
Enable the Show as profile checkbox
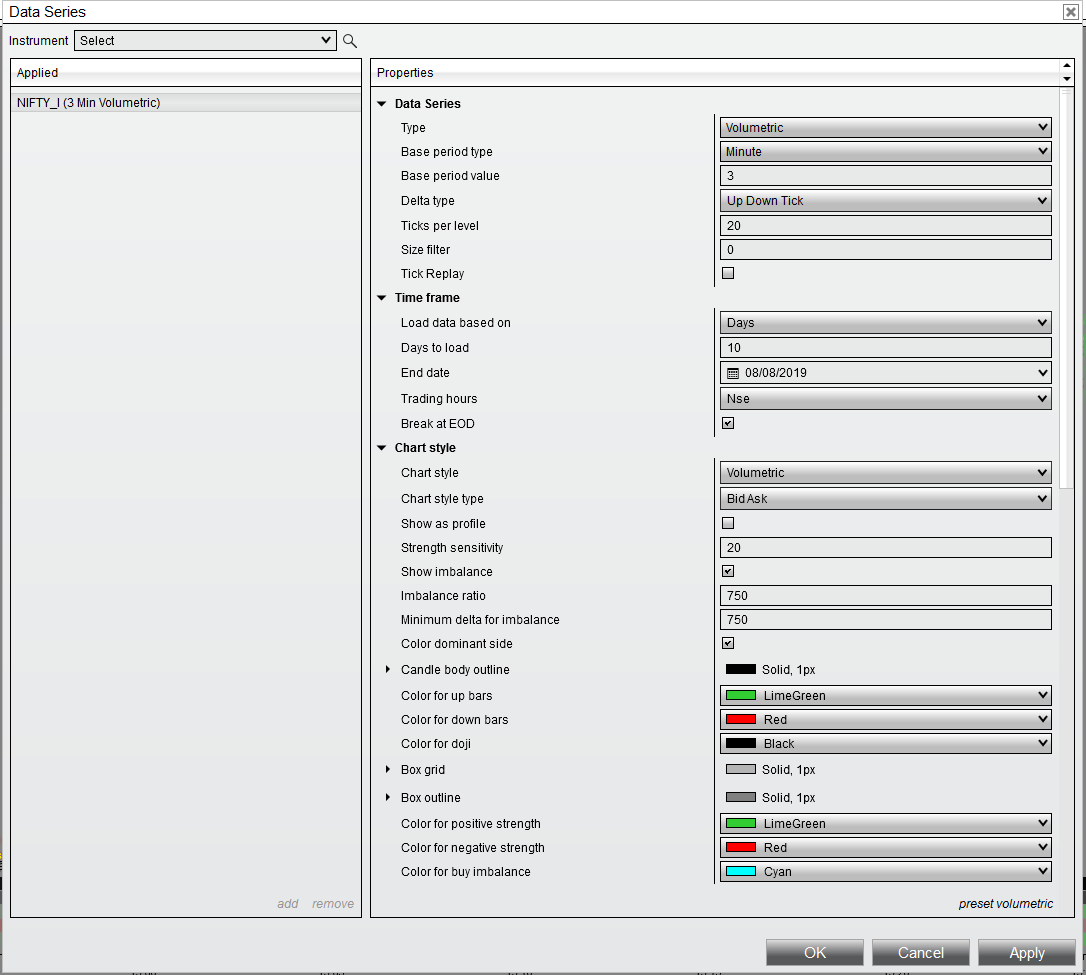tap(728, 523)
